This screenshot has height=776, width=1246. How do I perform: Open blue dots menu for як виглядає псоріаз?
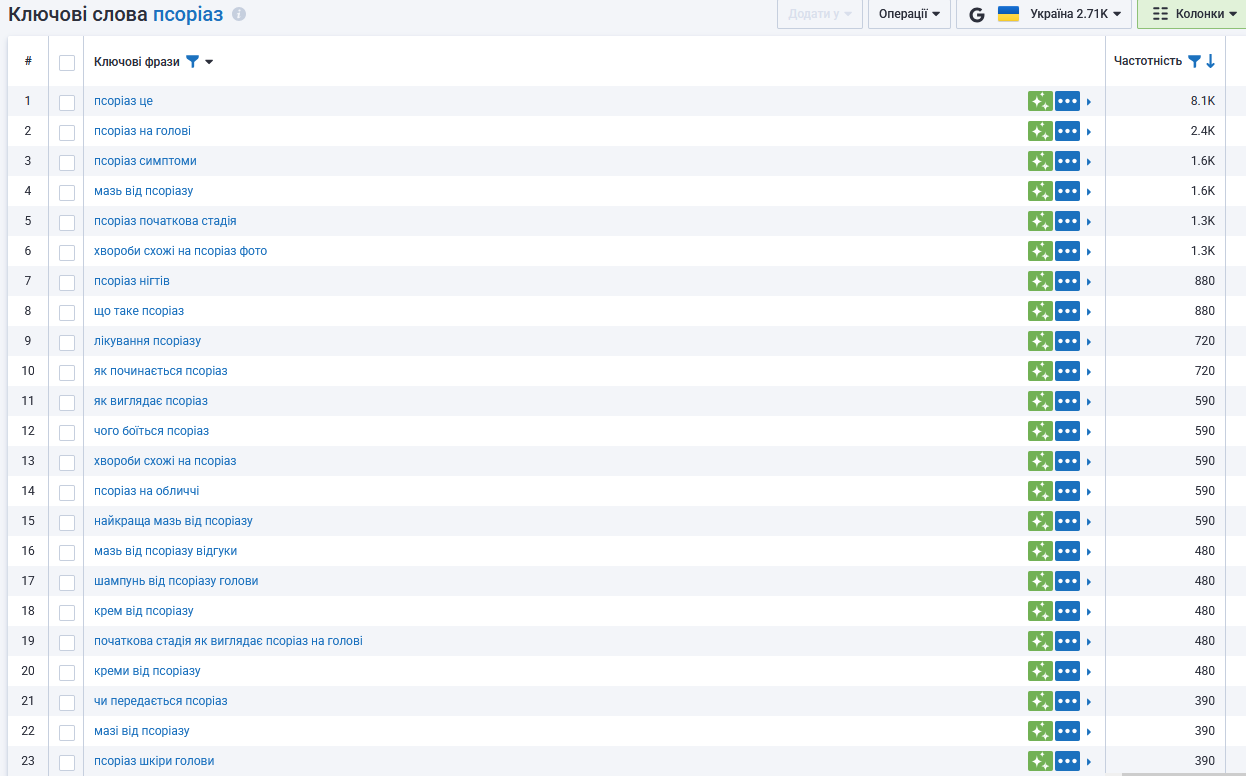[1067, 401]
